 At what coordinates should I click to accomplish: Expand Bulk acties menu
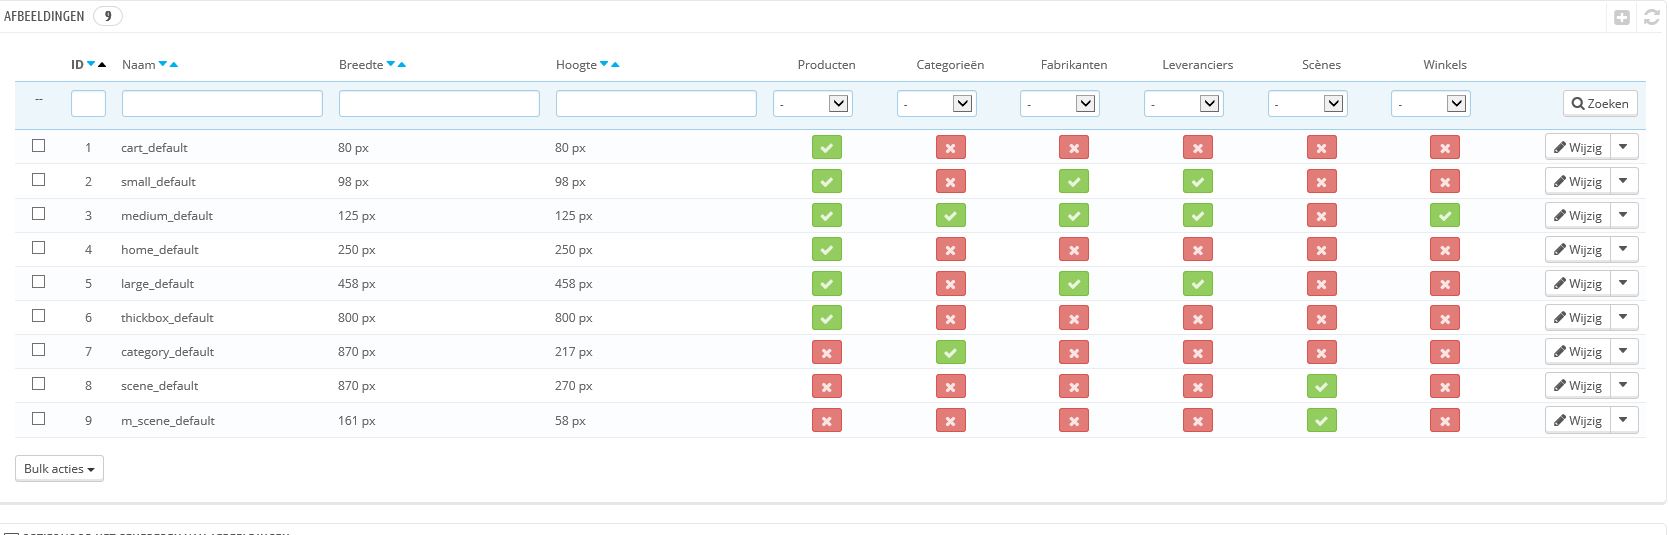[x=59, y=469]
